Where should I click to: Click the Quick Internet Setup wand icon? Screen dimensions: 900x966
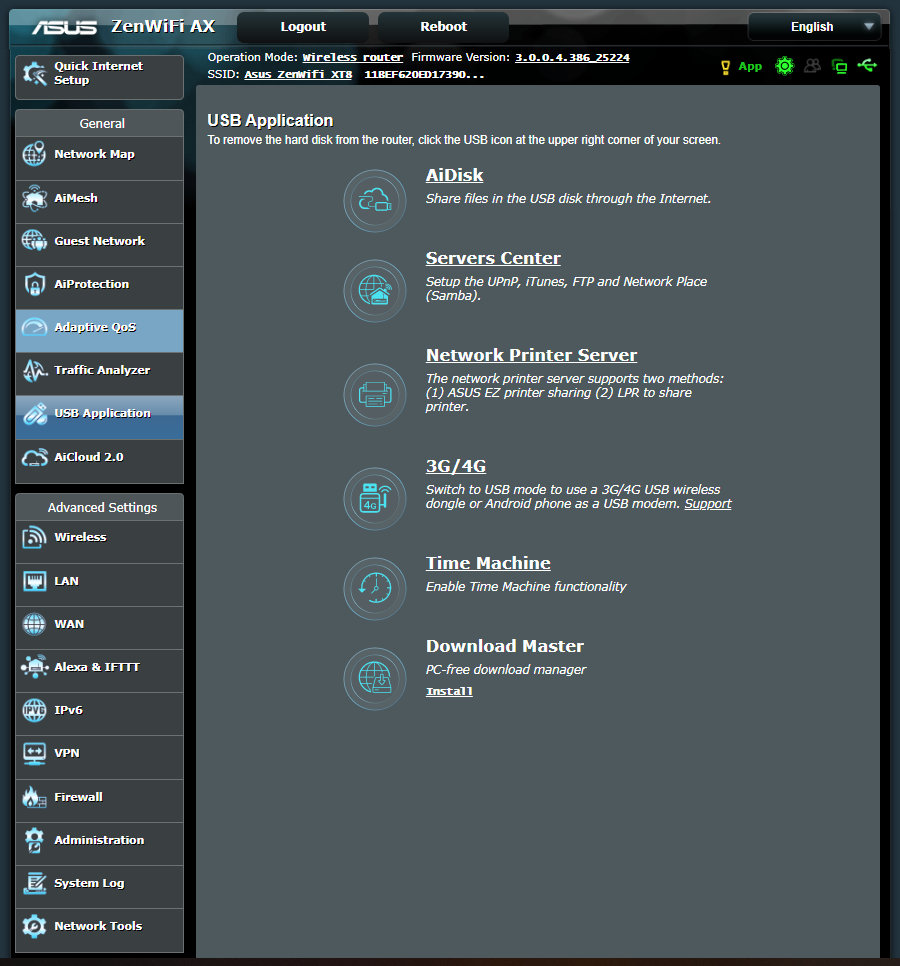click(x=34, y=74)
